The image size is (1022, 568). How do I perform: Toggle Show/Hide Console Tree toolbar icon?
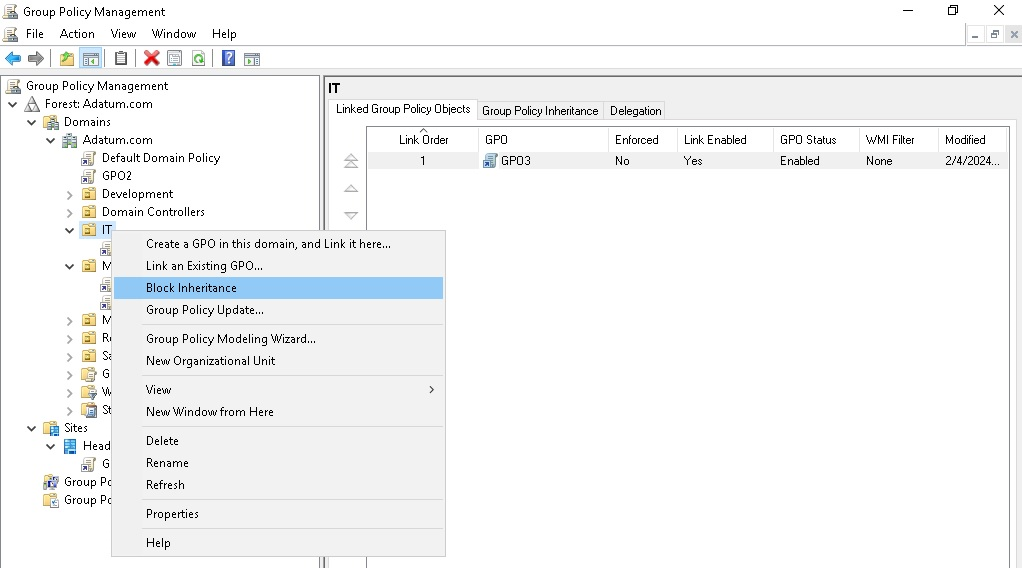tap(91, 59)
